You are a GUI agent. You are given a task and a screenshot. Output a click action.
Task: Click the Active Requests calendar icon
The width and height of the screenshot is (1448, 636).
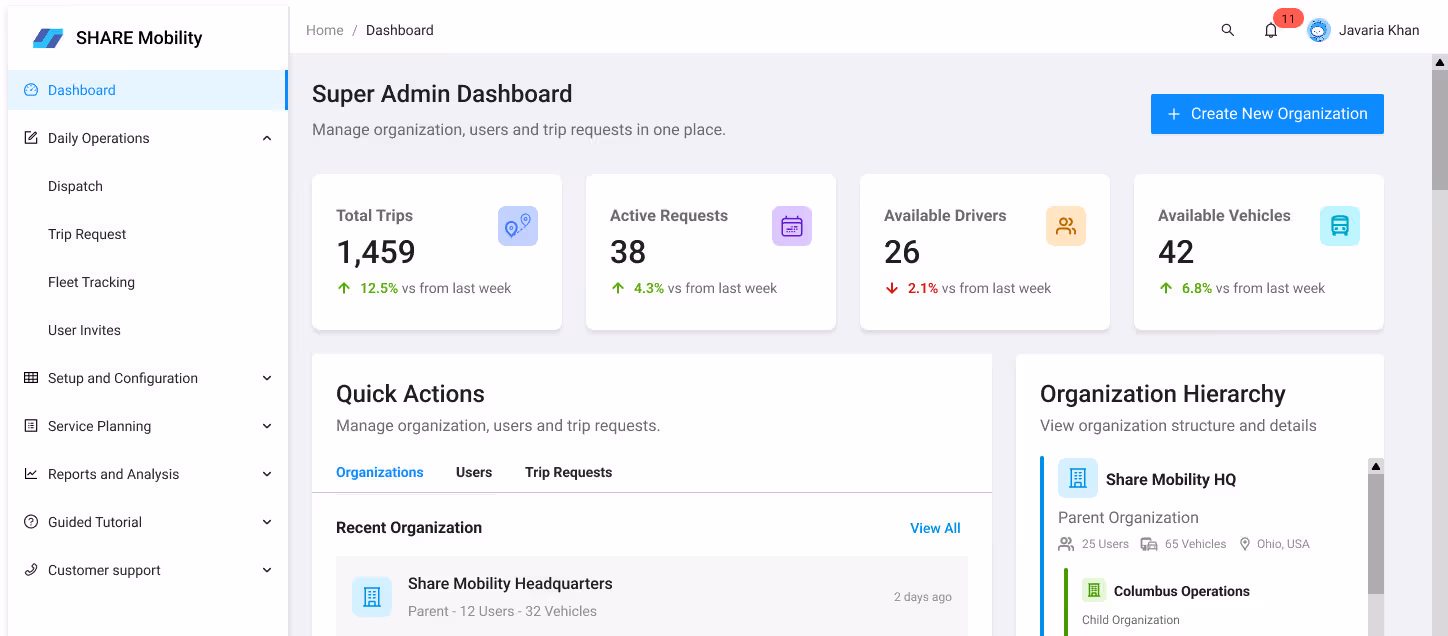(791, 226)
